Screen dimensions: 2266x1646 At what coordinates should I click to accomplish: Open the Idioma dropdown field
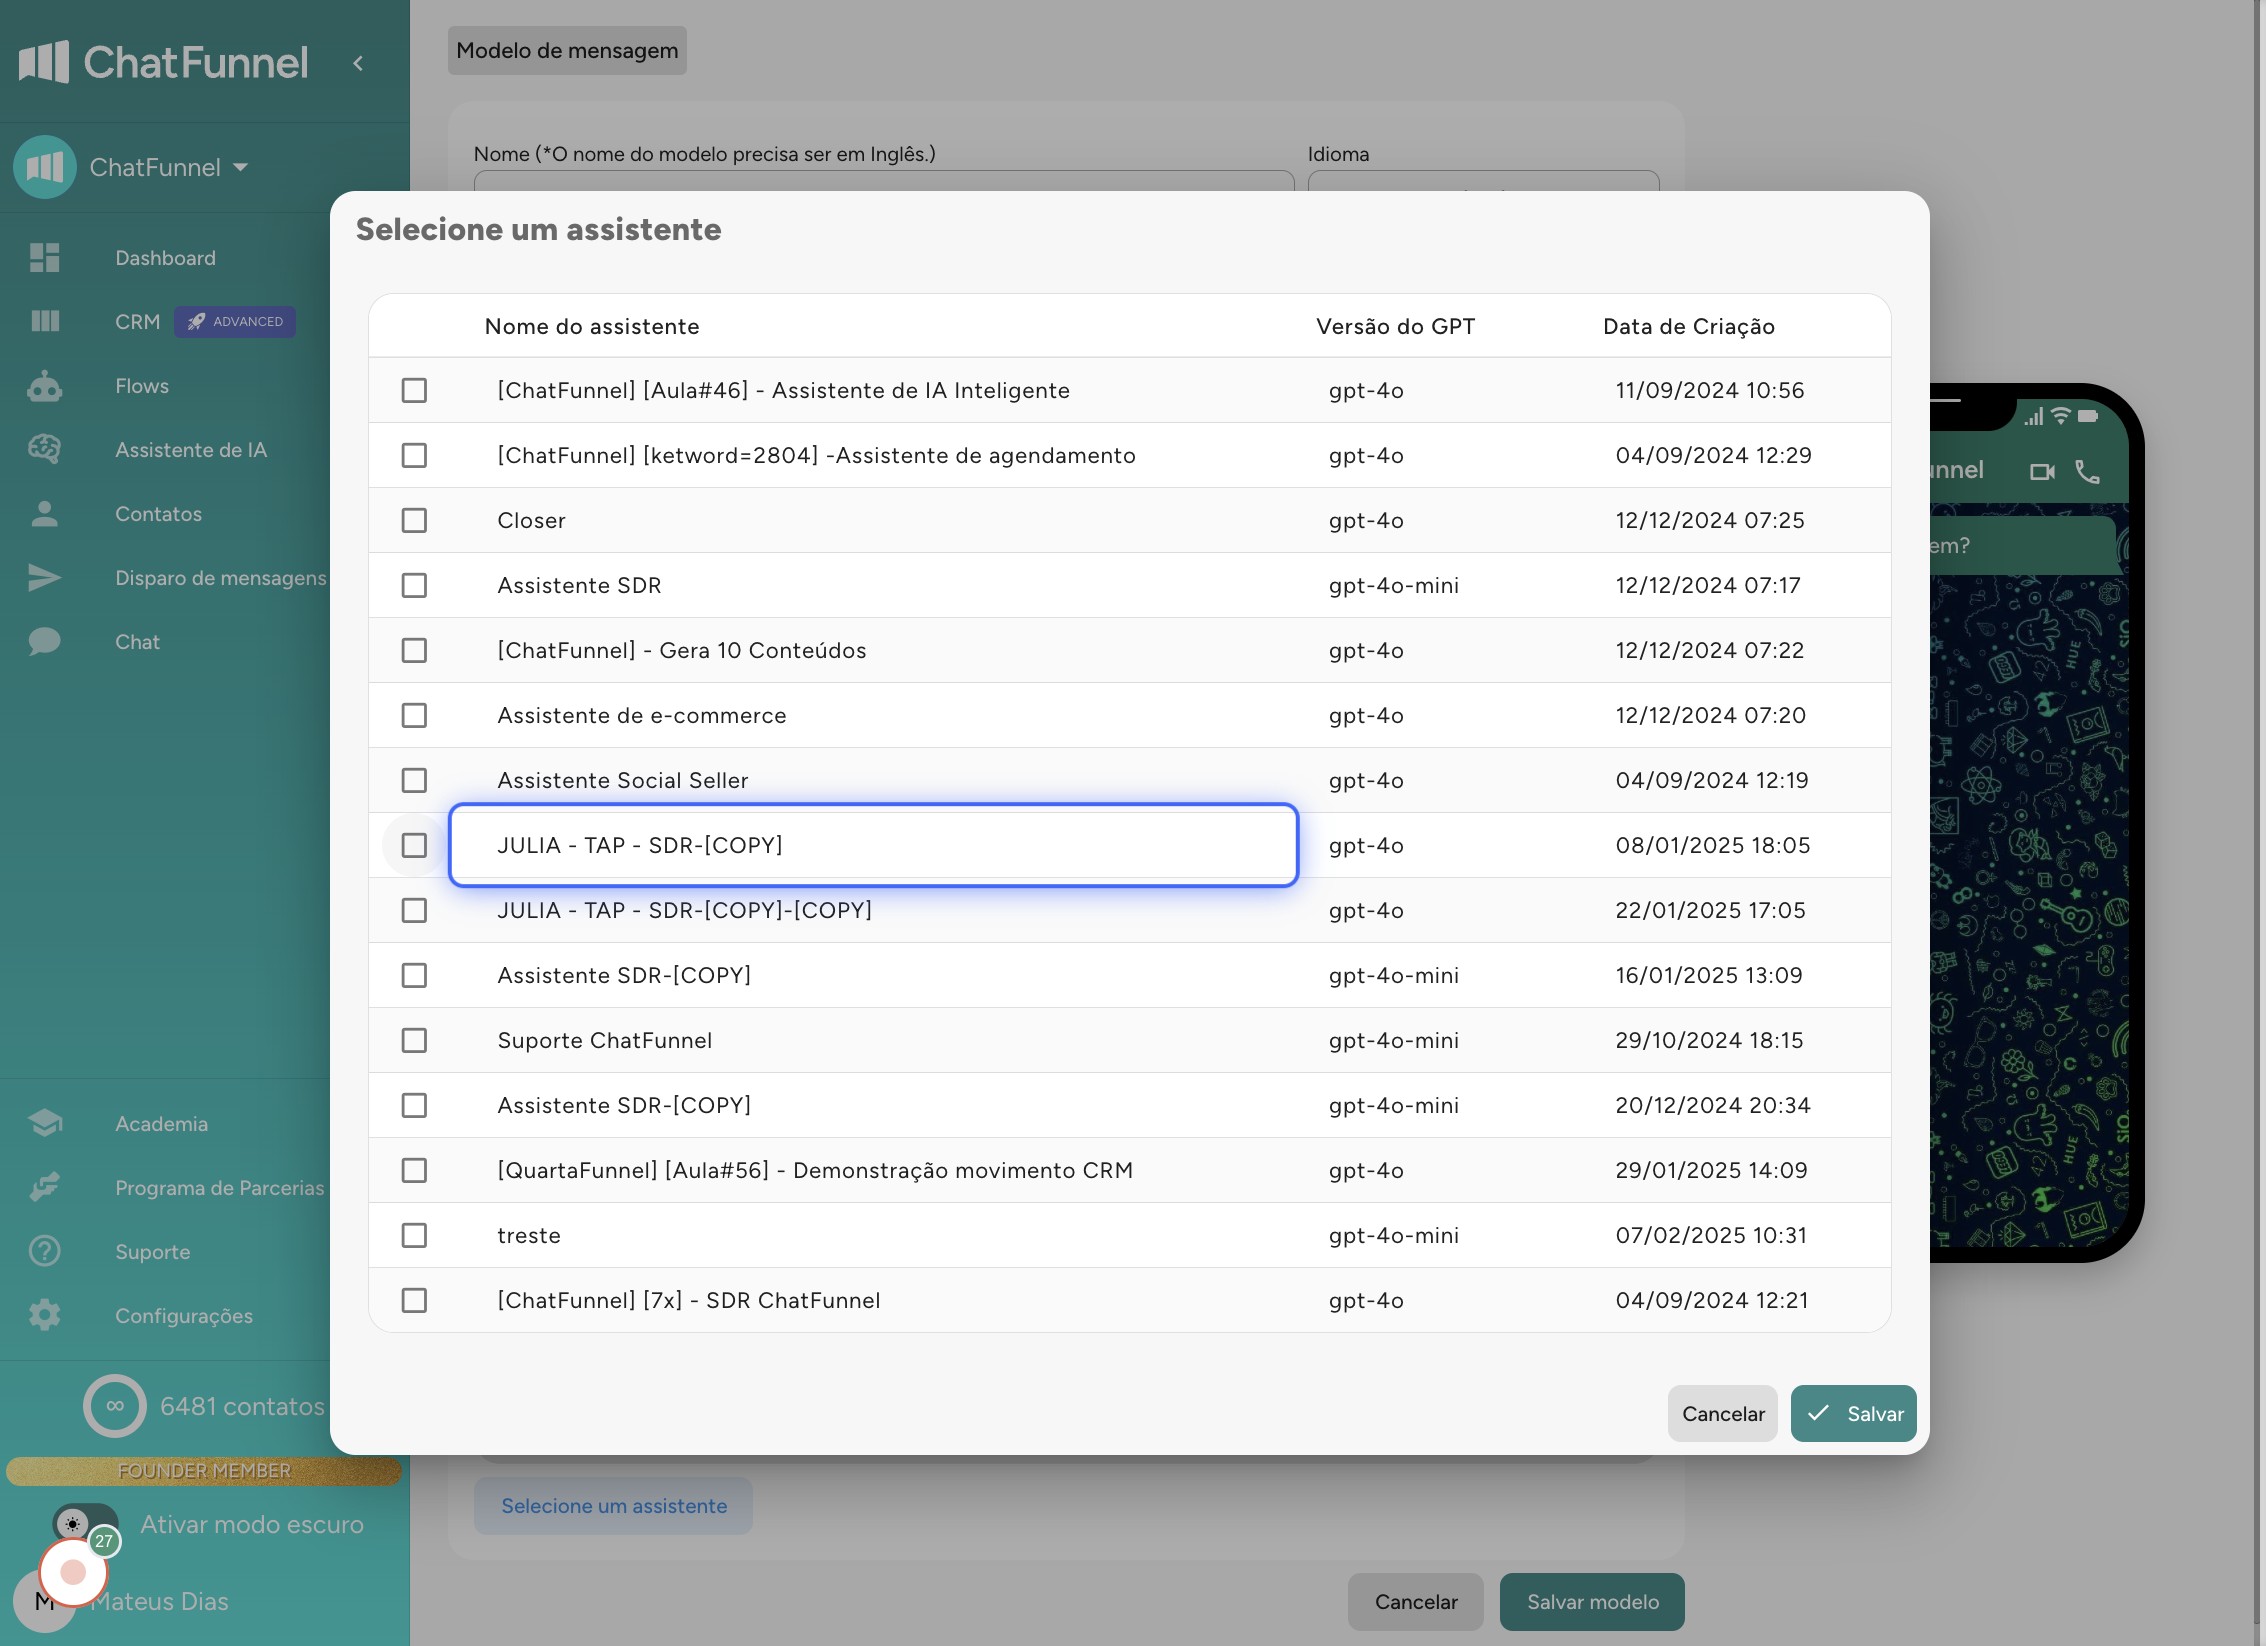tap(1483, 181)
